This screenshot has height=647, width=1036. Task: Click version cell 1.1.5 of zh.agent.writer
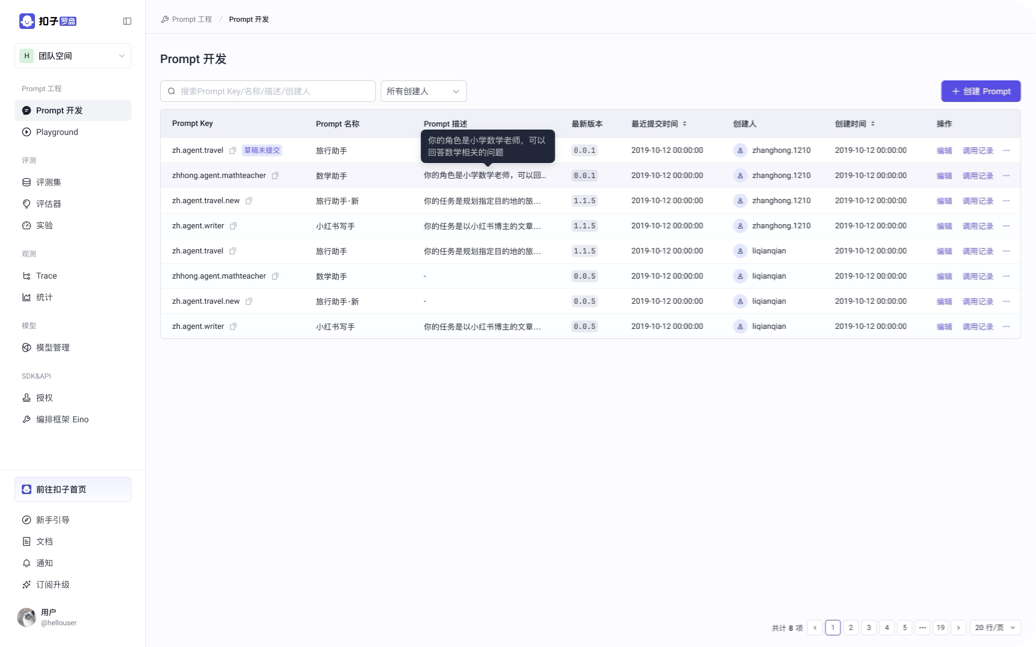pyautogui.click(x=585, y=226)
